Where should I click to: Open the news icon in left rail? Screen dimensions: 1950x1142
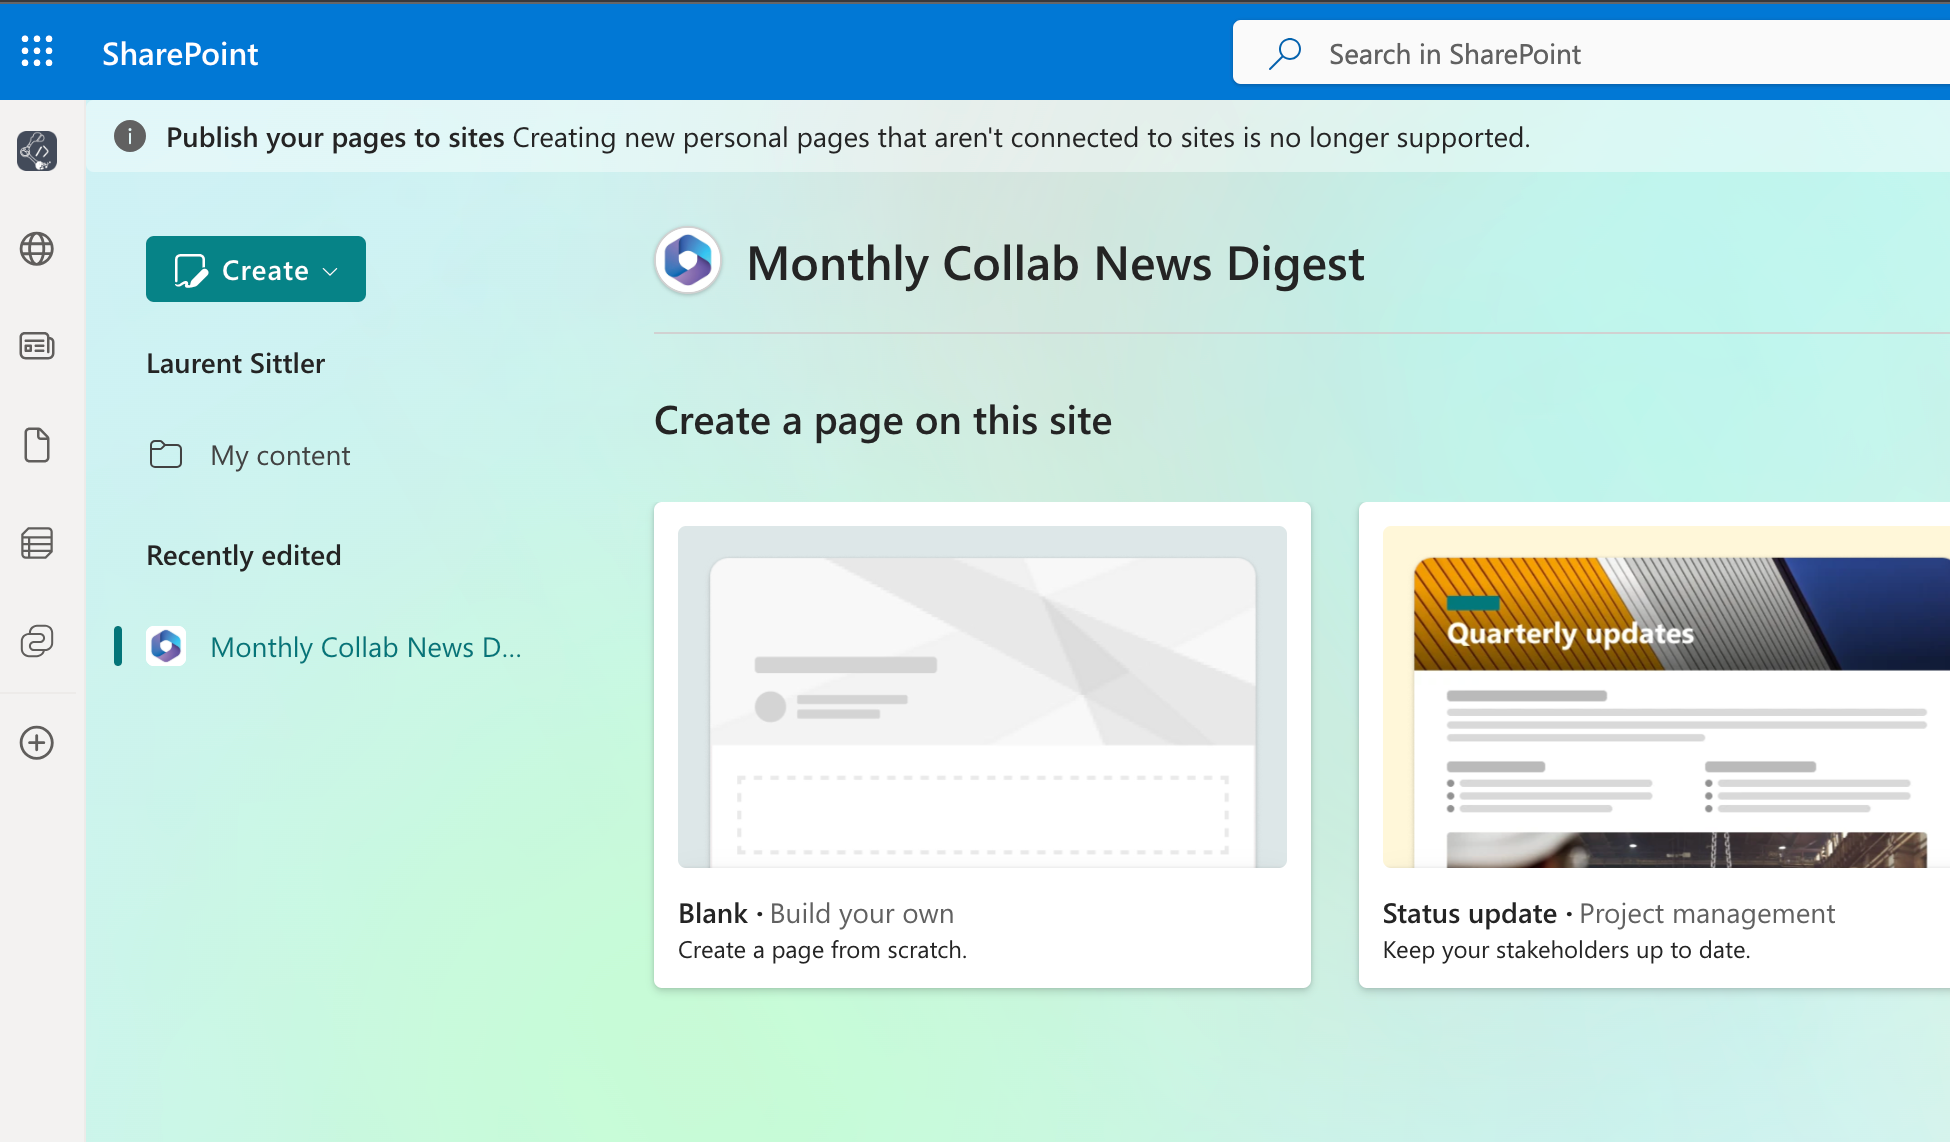tap(37, 346)
